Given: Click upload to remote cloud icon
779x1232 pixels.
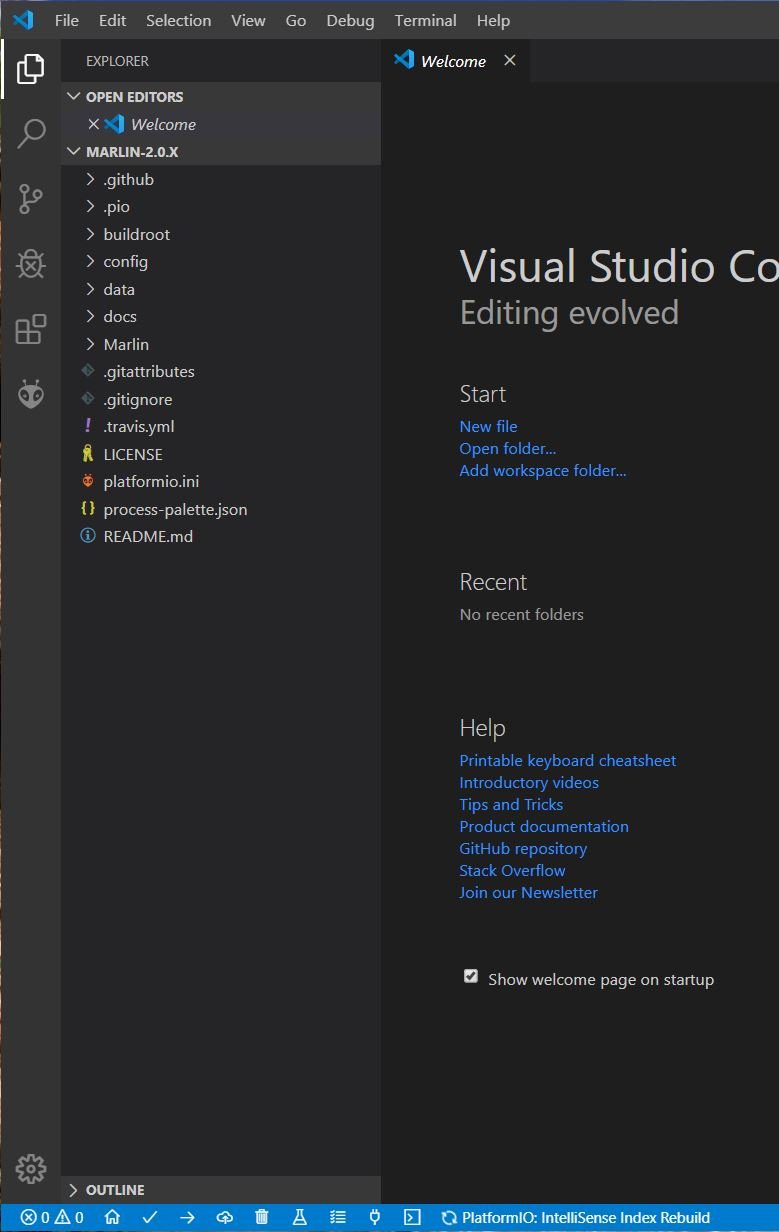Looking at the screenshot, I should (224, 1217).
